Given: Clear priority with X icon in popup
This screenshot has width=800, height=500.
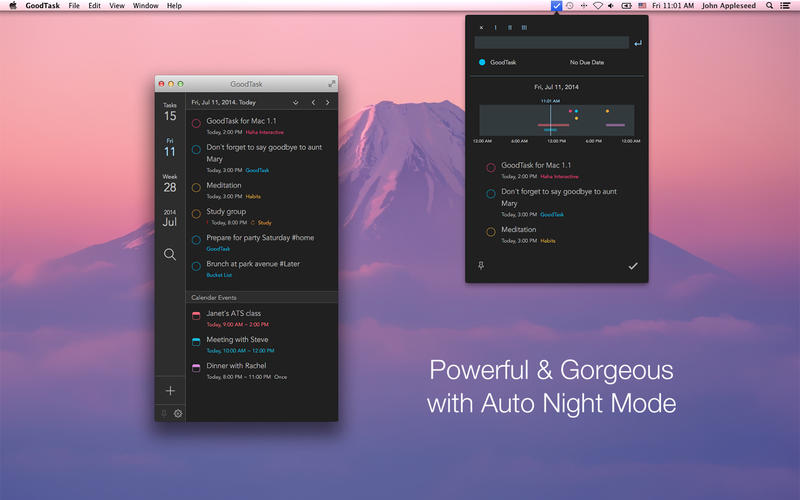Looking at the screenshot, I should [481, 28].
